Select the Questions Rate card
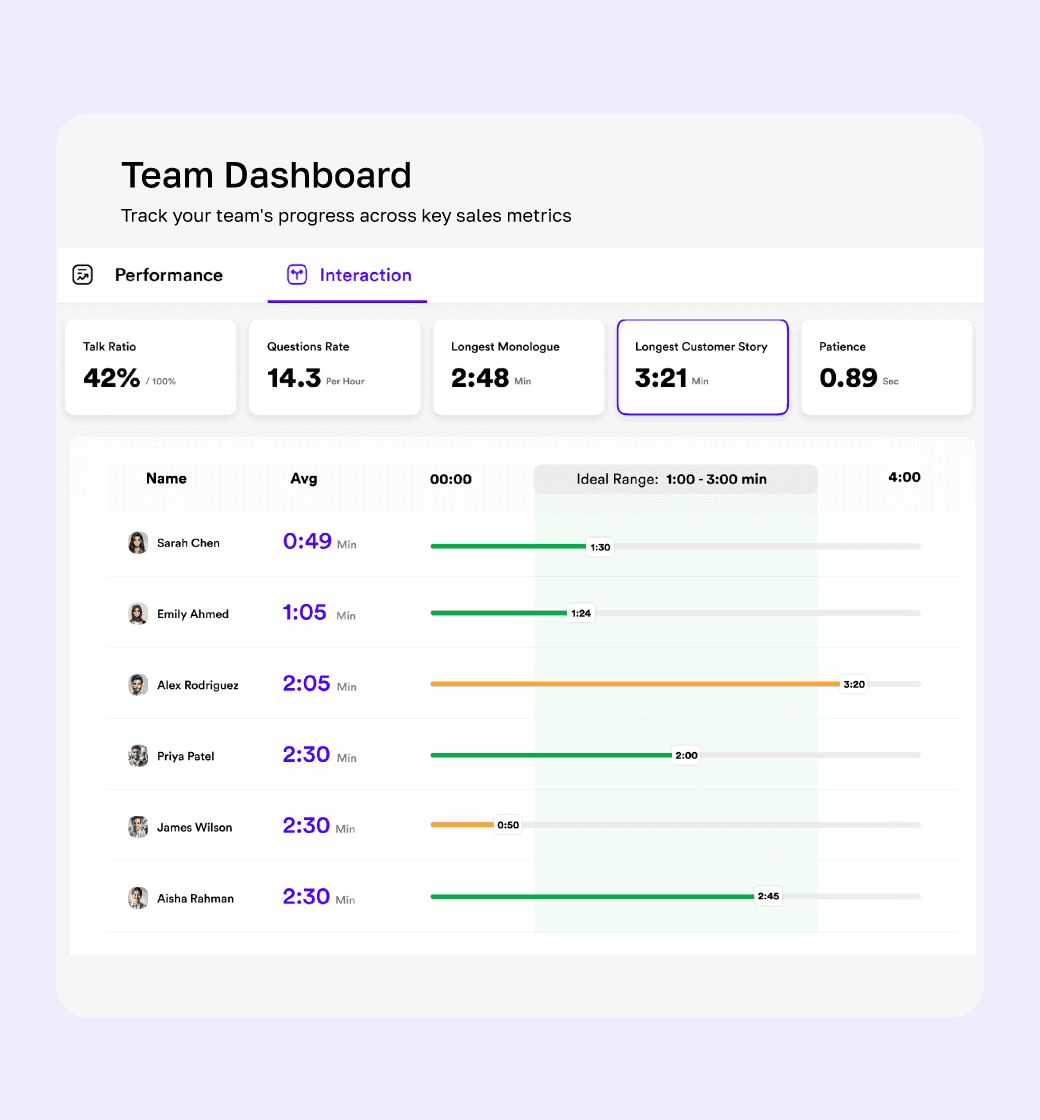 click(335, 366)
